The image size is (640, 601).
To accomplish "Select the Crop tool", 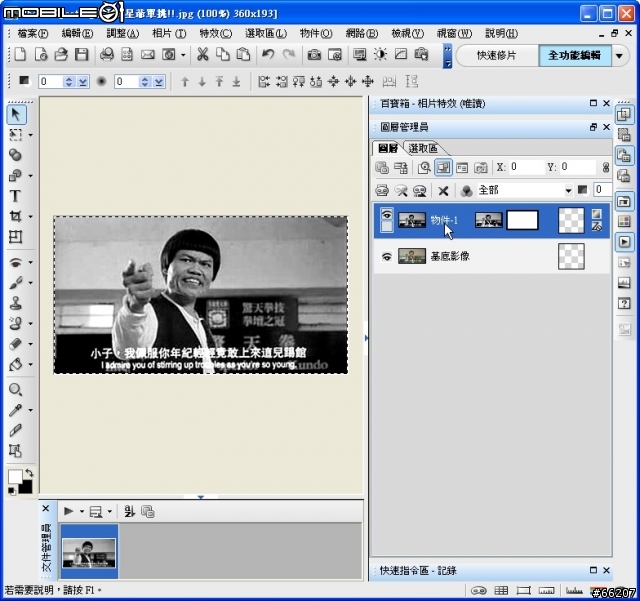I will pyautogui.click(x=15, y=216).
